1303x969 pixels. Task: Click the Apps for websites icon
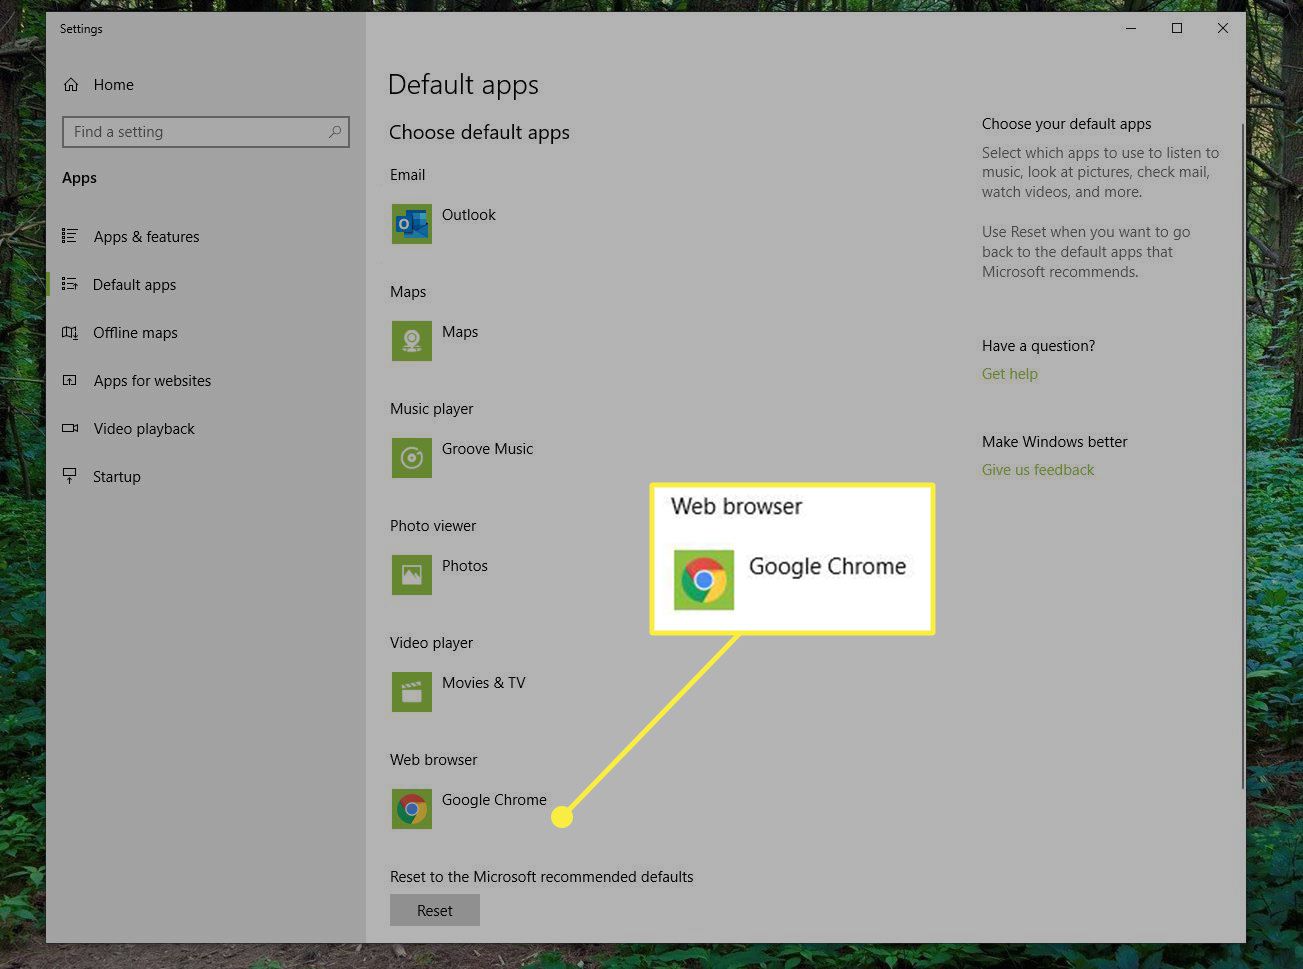click(70, 380)
